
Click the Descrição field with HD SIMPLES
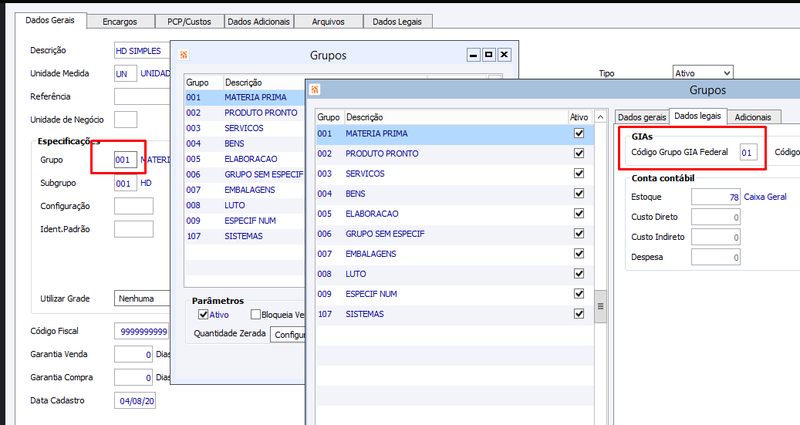(x=142, y=51)
